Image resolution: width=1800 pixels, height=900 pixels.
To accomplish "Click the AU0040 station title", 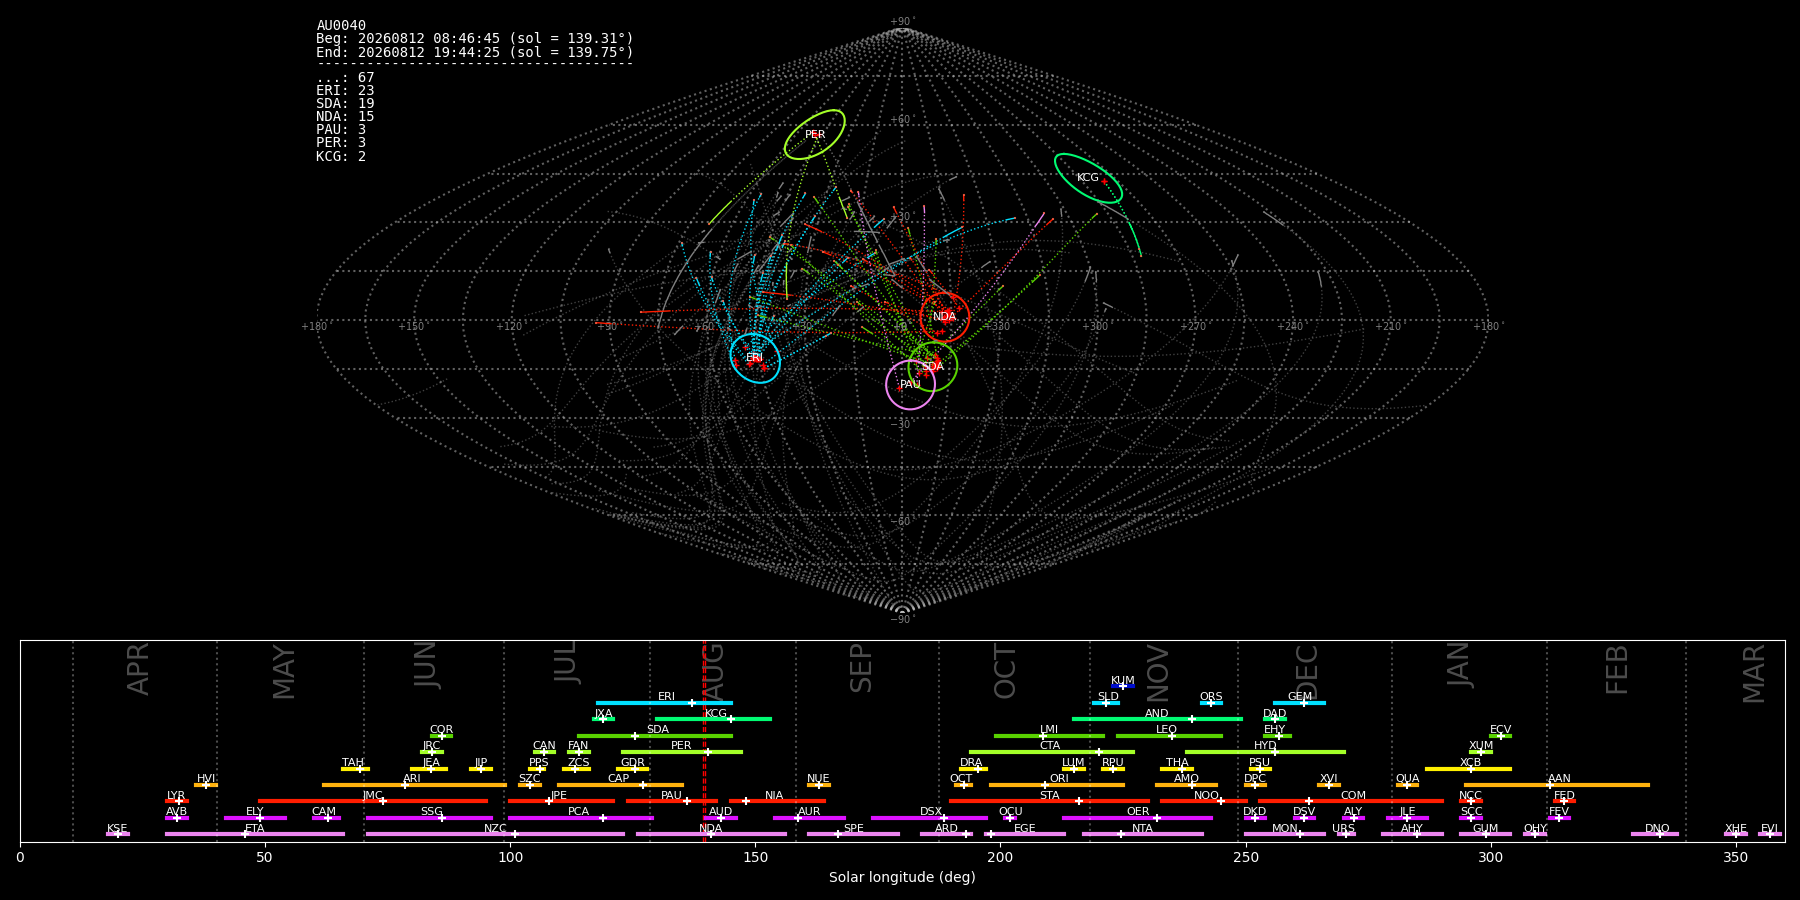I will coord(341,26).
